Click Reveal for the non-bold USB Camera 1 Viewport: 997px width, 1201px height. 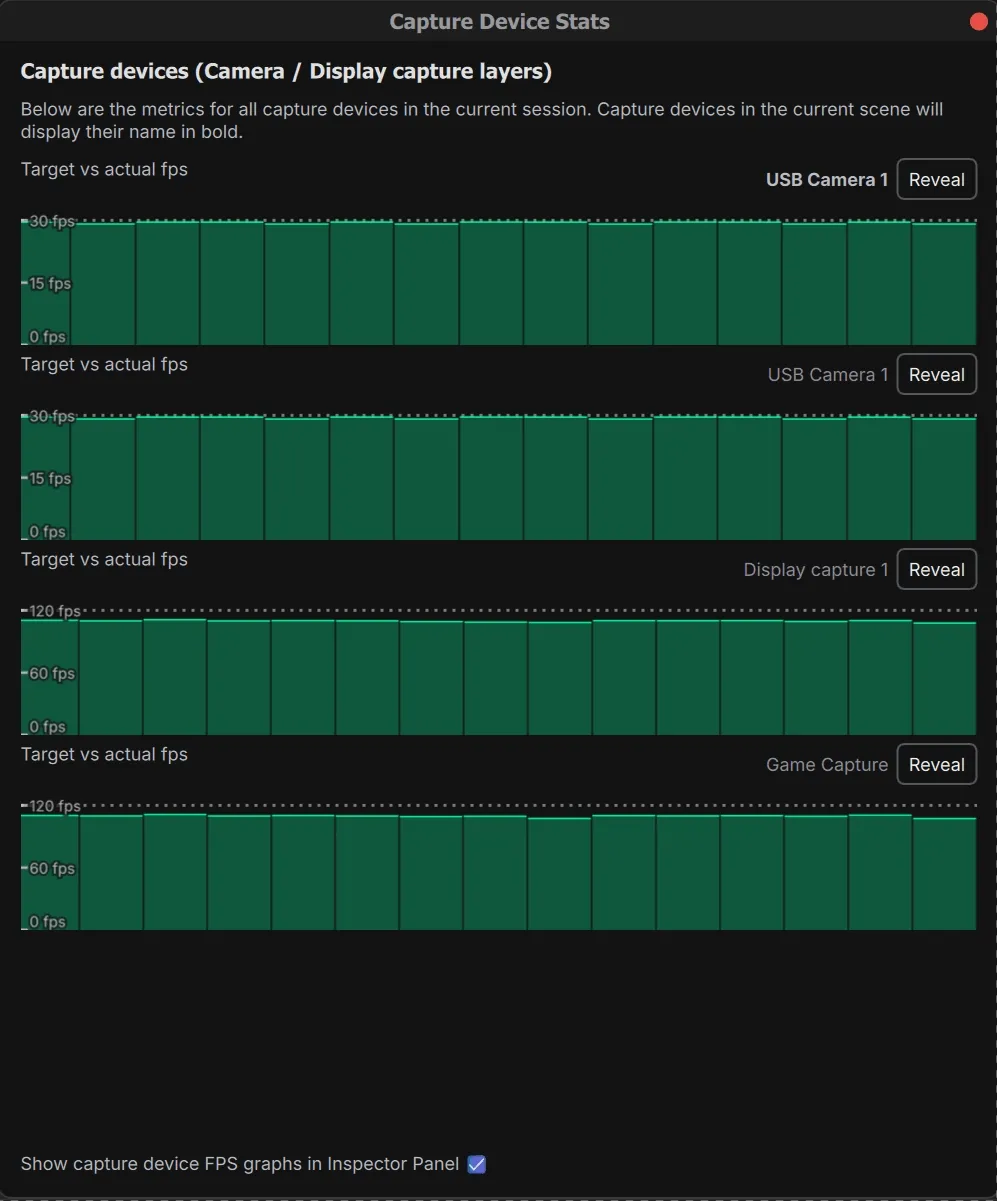click(936, 375)
